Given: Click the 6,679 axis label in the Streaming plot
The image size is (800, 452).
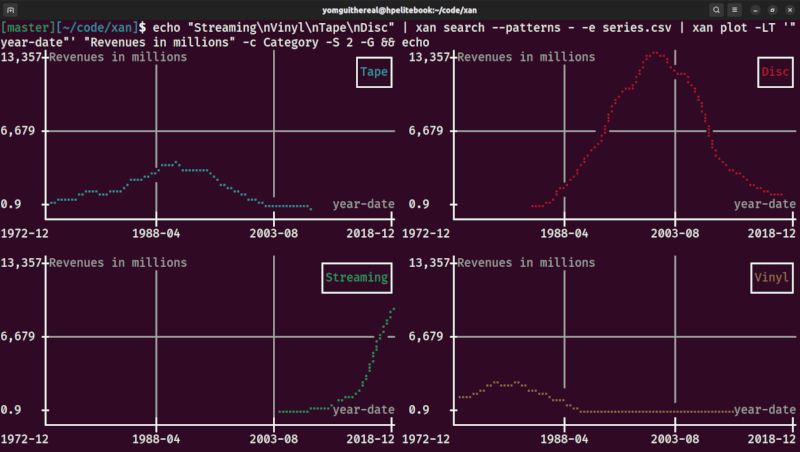Looking at the screenshot, I should 20,337.
